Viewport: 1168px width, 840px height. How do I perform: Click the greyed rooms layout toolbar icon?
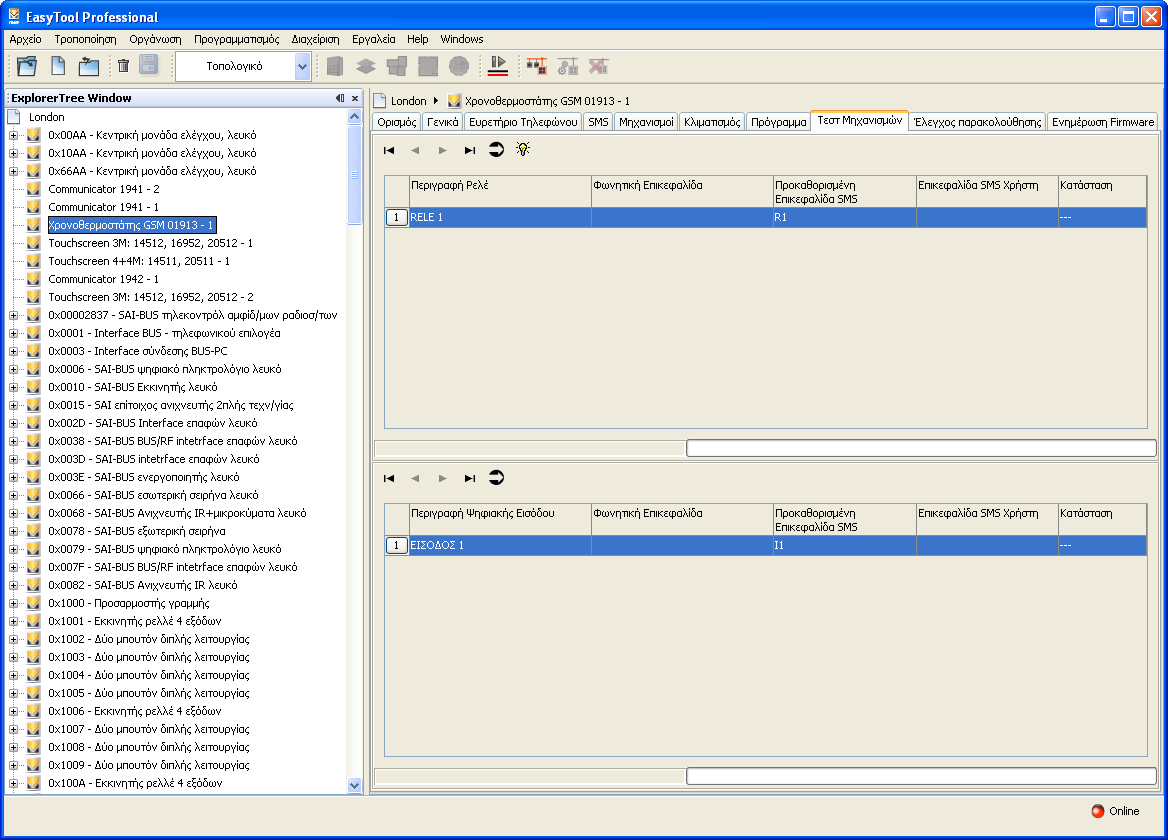(397, 66)
